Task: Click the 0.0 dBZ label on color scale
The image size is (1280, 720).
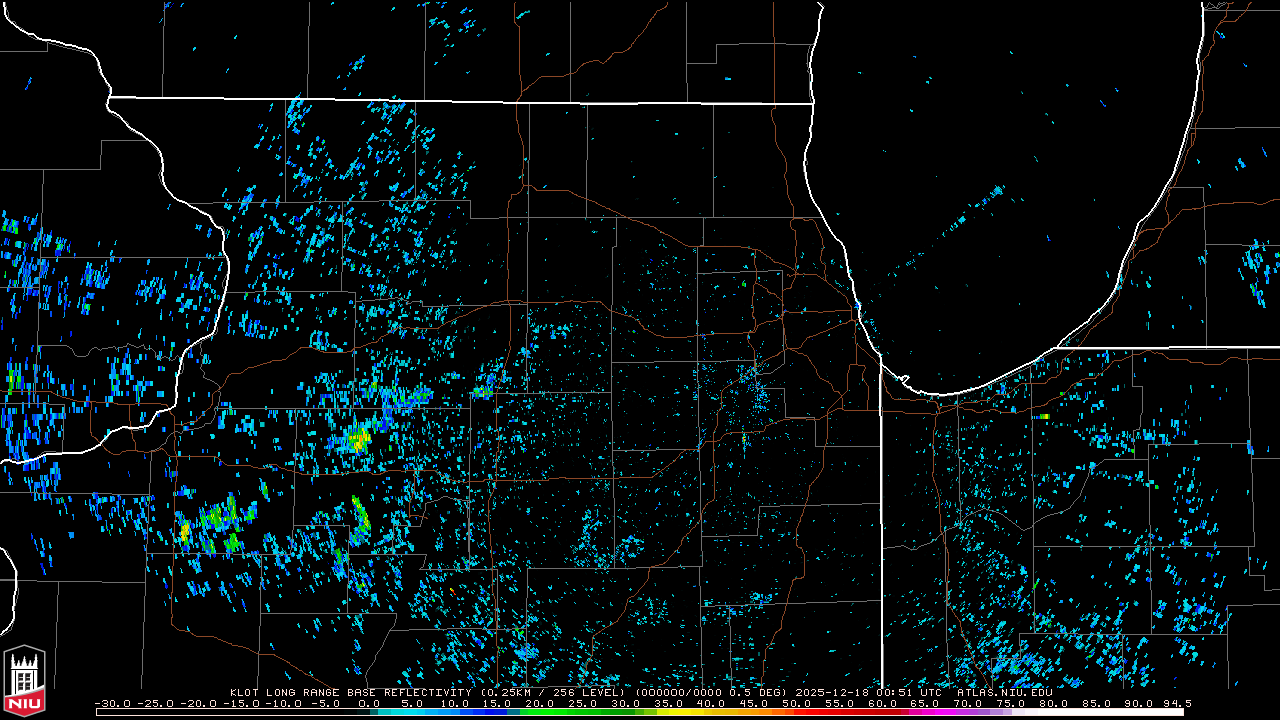Action: (x=369, y=703)
